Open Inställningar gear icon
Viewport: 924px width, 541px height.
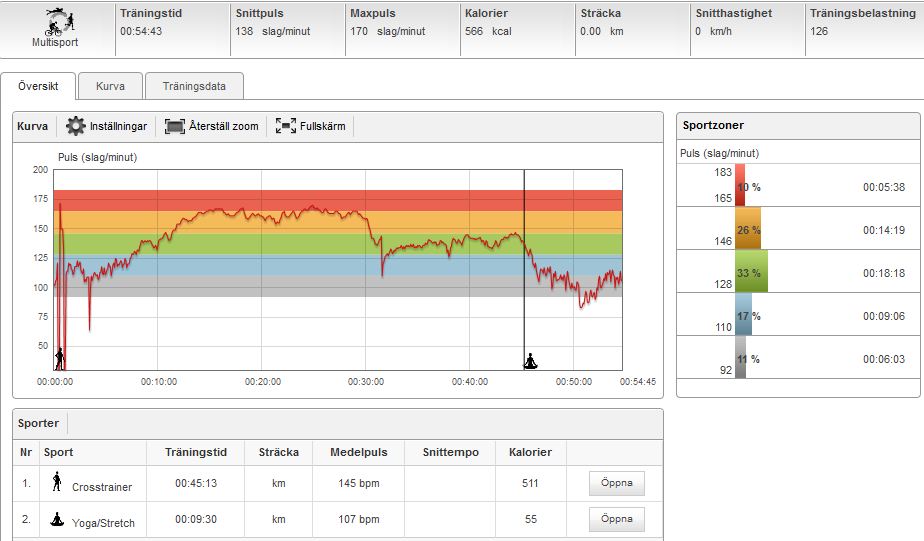click(x=75, y=127)
